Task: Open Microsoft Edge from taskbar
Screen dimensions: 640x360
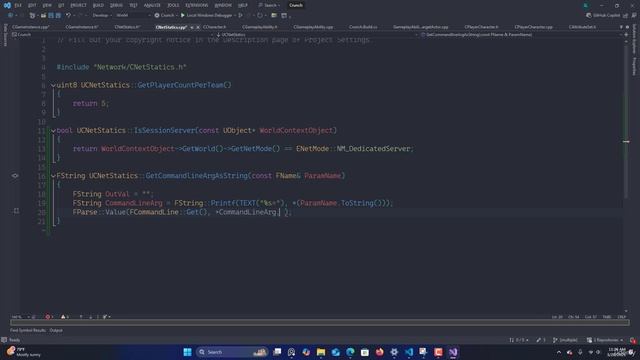Action: (350, 352)
